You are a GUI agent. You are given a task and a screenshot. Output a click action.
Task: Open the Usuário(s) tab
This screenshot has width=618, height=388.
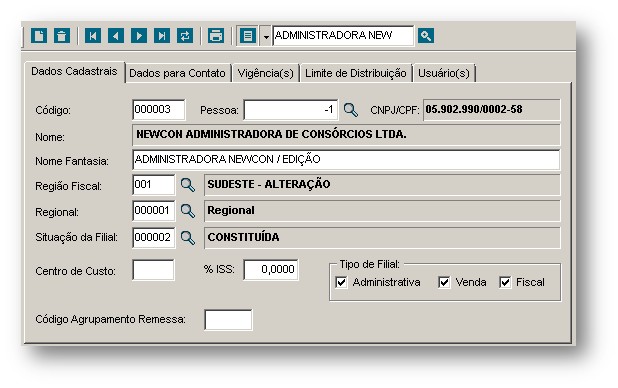click(444, 73)
